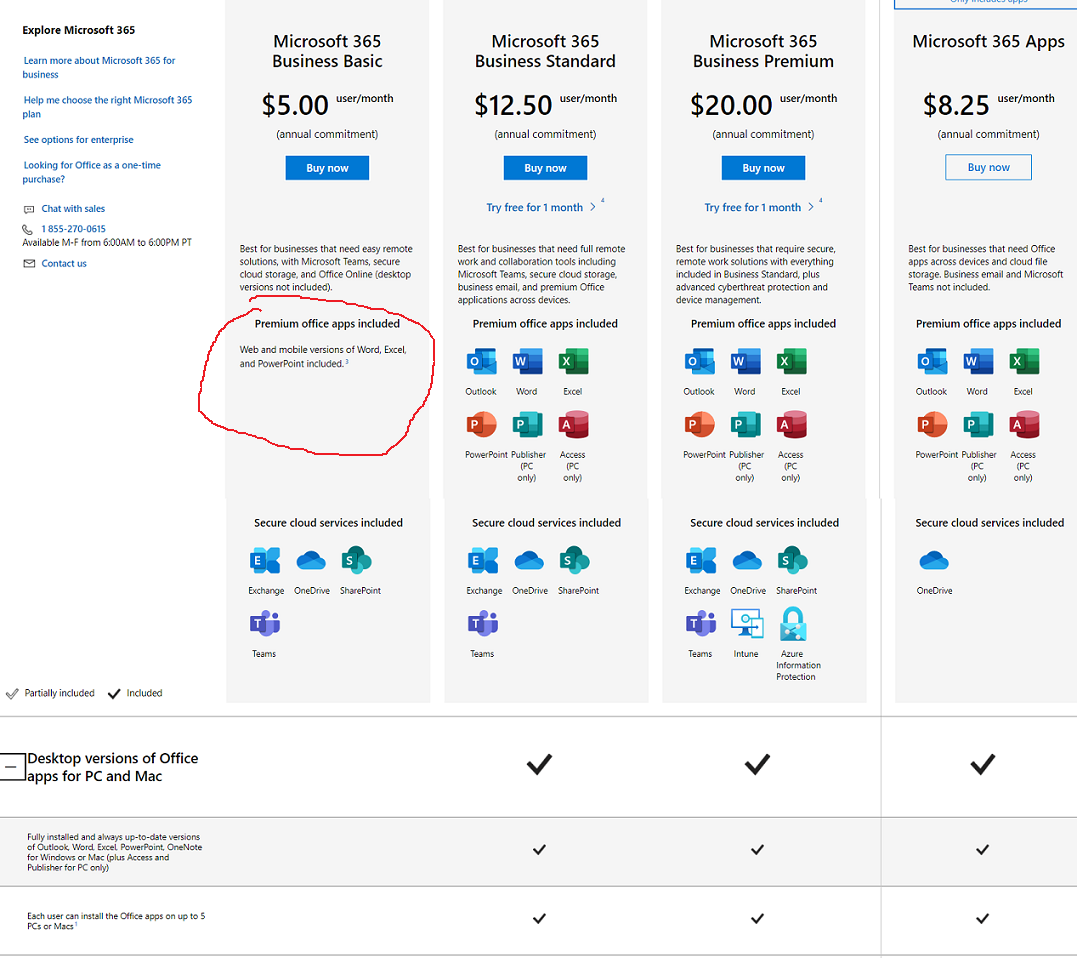Click Access icon in Microsoft 365 Apps column

point(1024,424)
